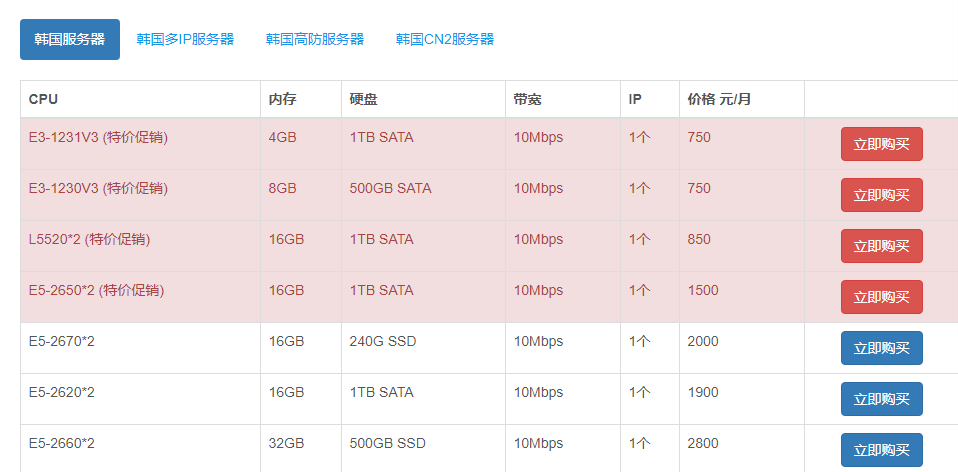Switch to 韩国多IP服务器 tab
This screenshot has width=958, height=472.
(185, 39)
